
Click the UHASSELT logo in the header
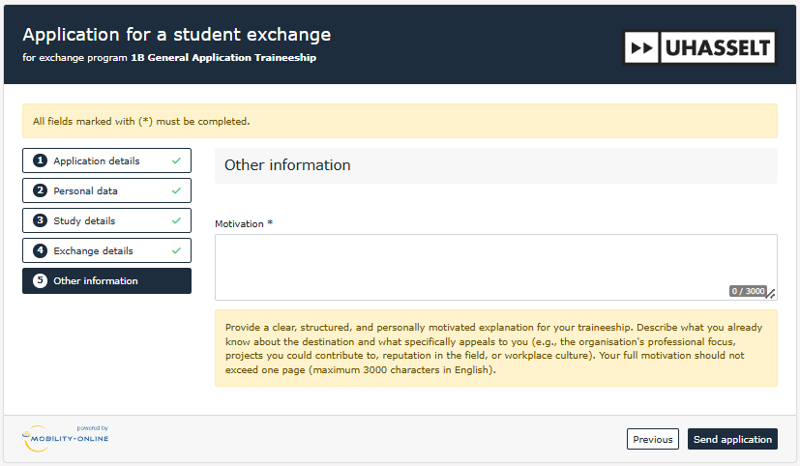pos(700,47)
